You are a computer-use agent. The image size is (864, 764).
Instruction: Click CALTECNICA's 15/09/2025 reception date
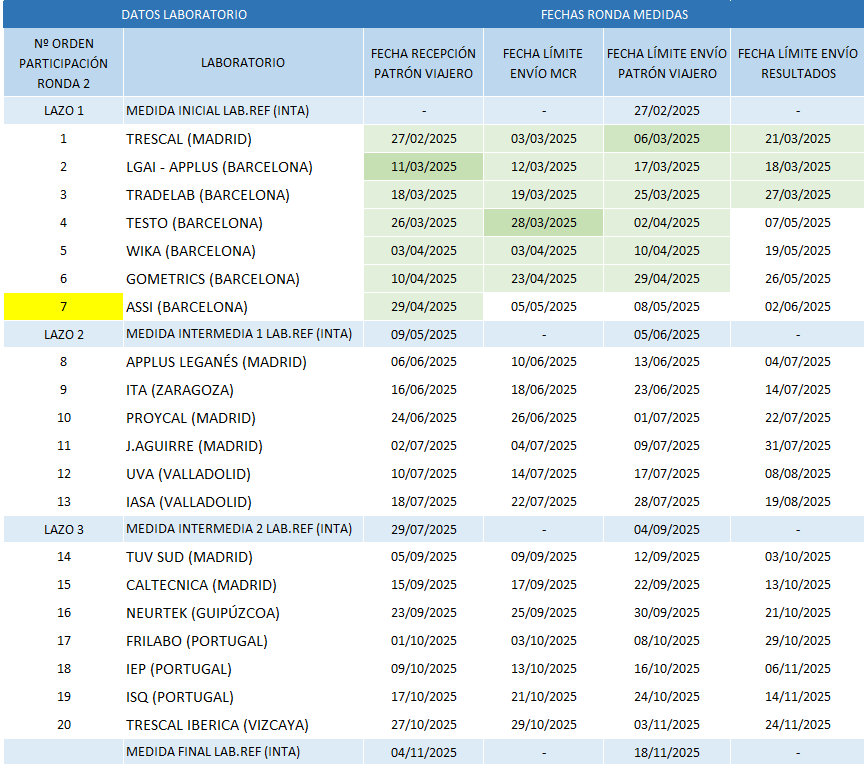[423, 585]
